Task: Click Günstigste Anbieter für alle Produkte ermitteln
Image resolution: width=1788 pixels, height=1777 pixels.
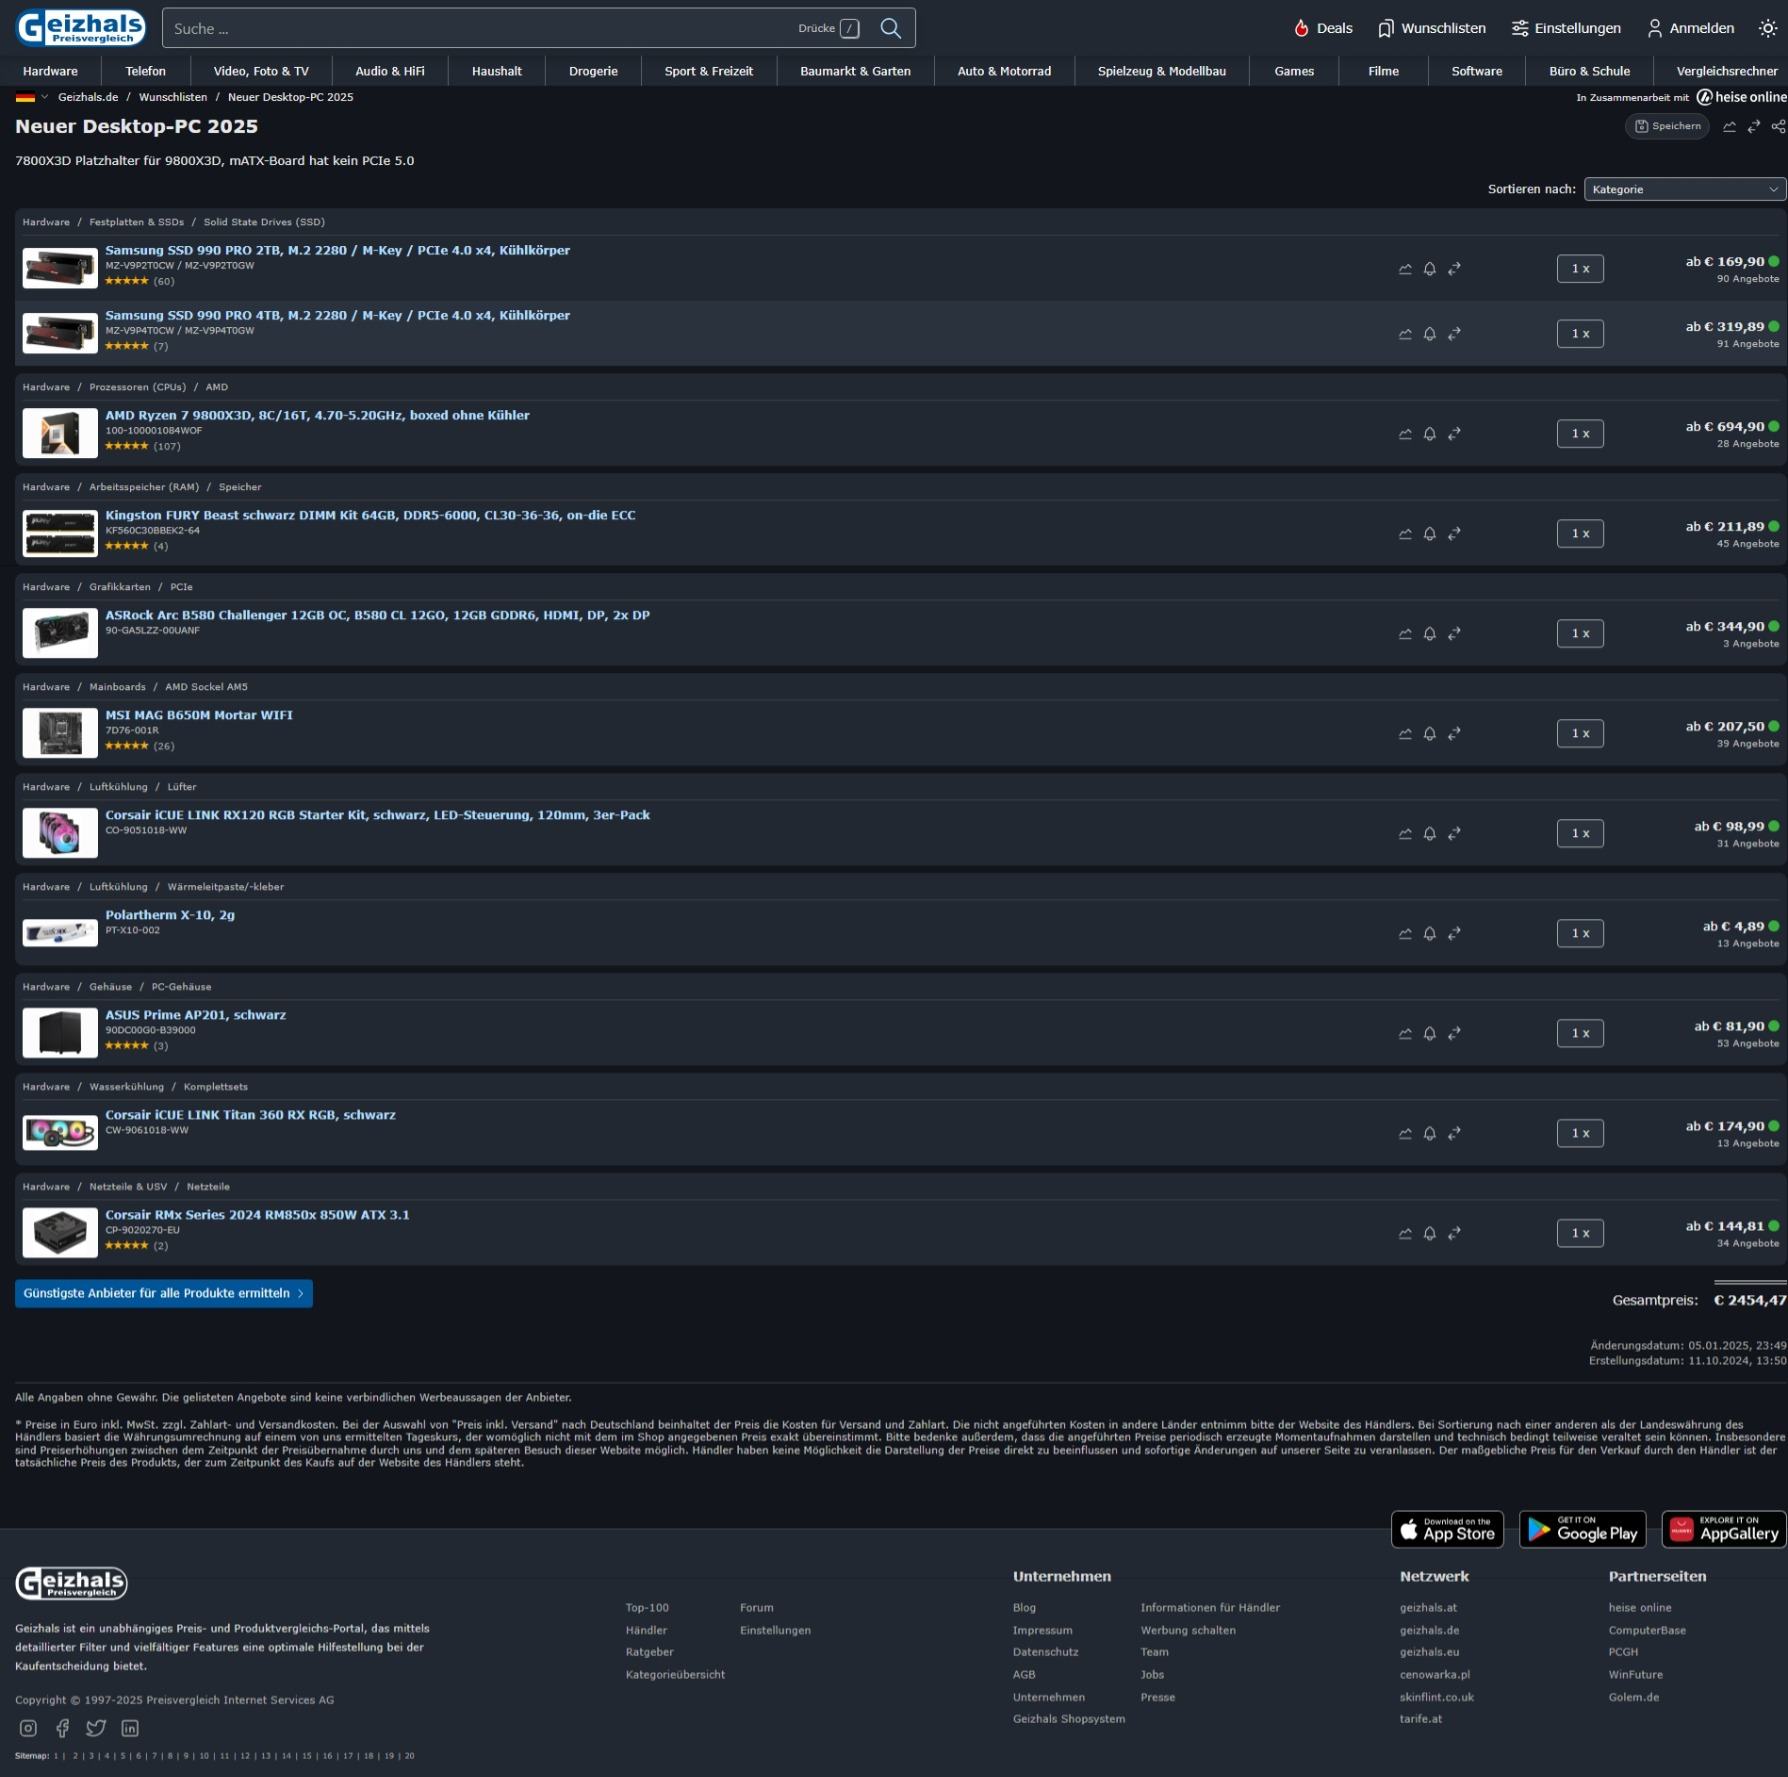Action: [164, 1293]
